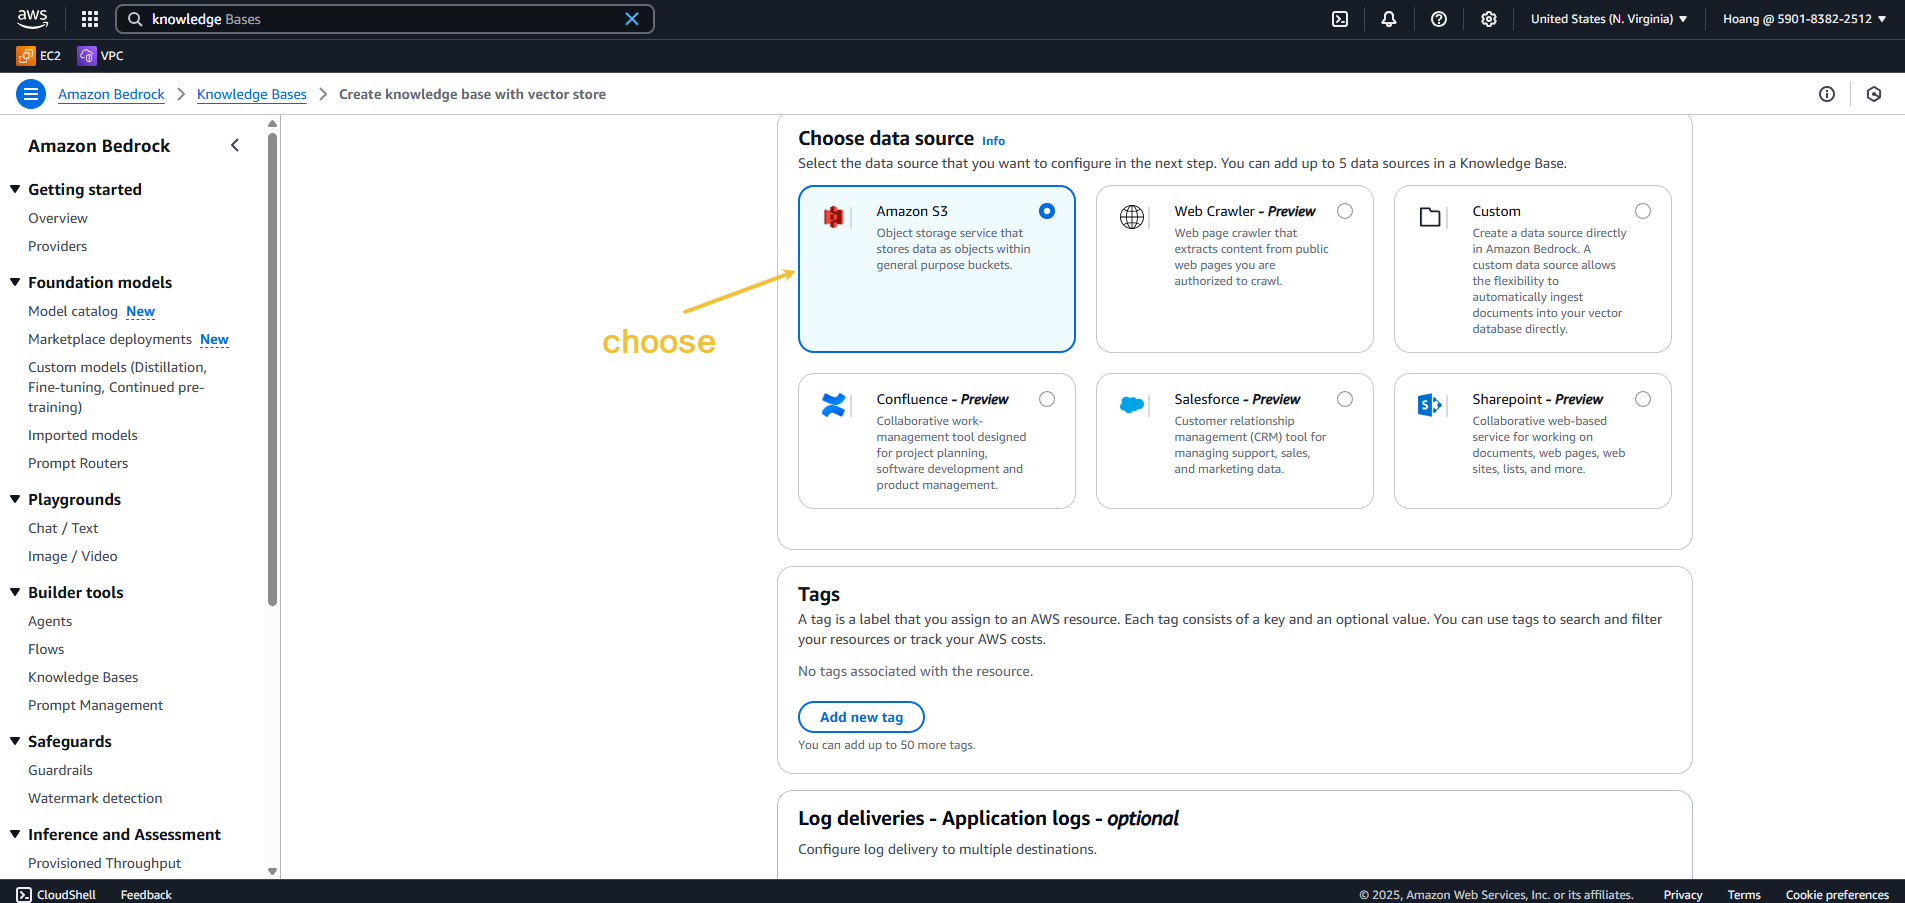Image resolution: width=1905 pixels, height=903 pixels.
Task: Click the search magnifier icon
Action: pyautogui.click(x=135, y=19)
